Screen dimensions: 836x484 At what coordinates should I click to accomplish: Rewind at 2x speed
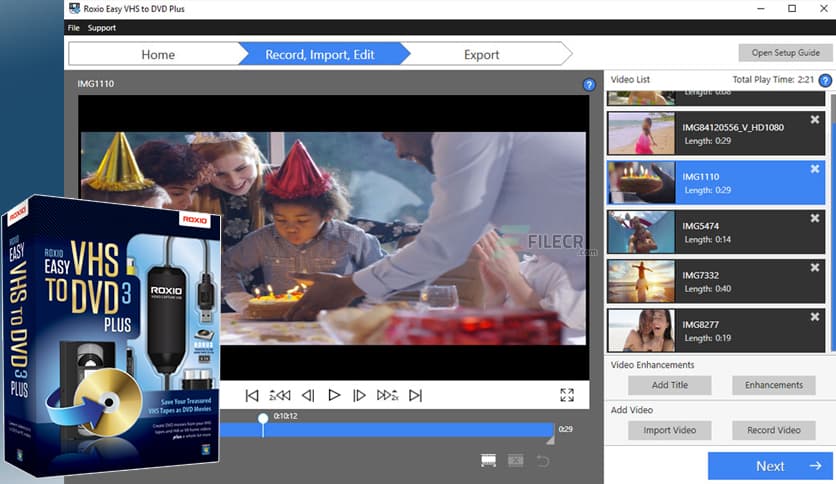point(280,396)
